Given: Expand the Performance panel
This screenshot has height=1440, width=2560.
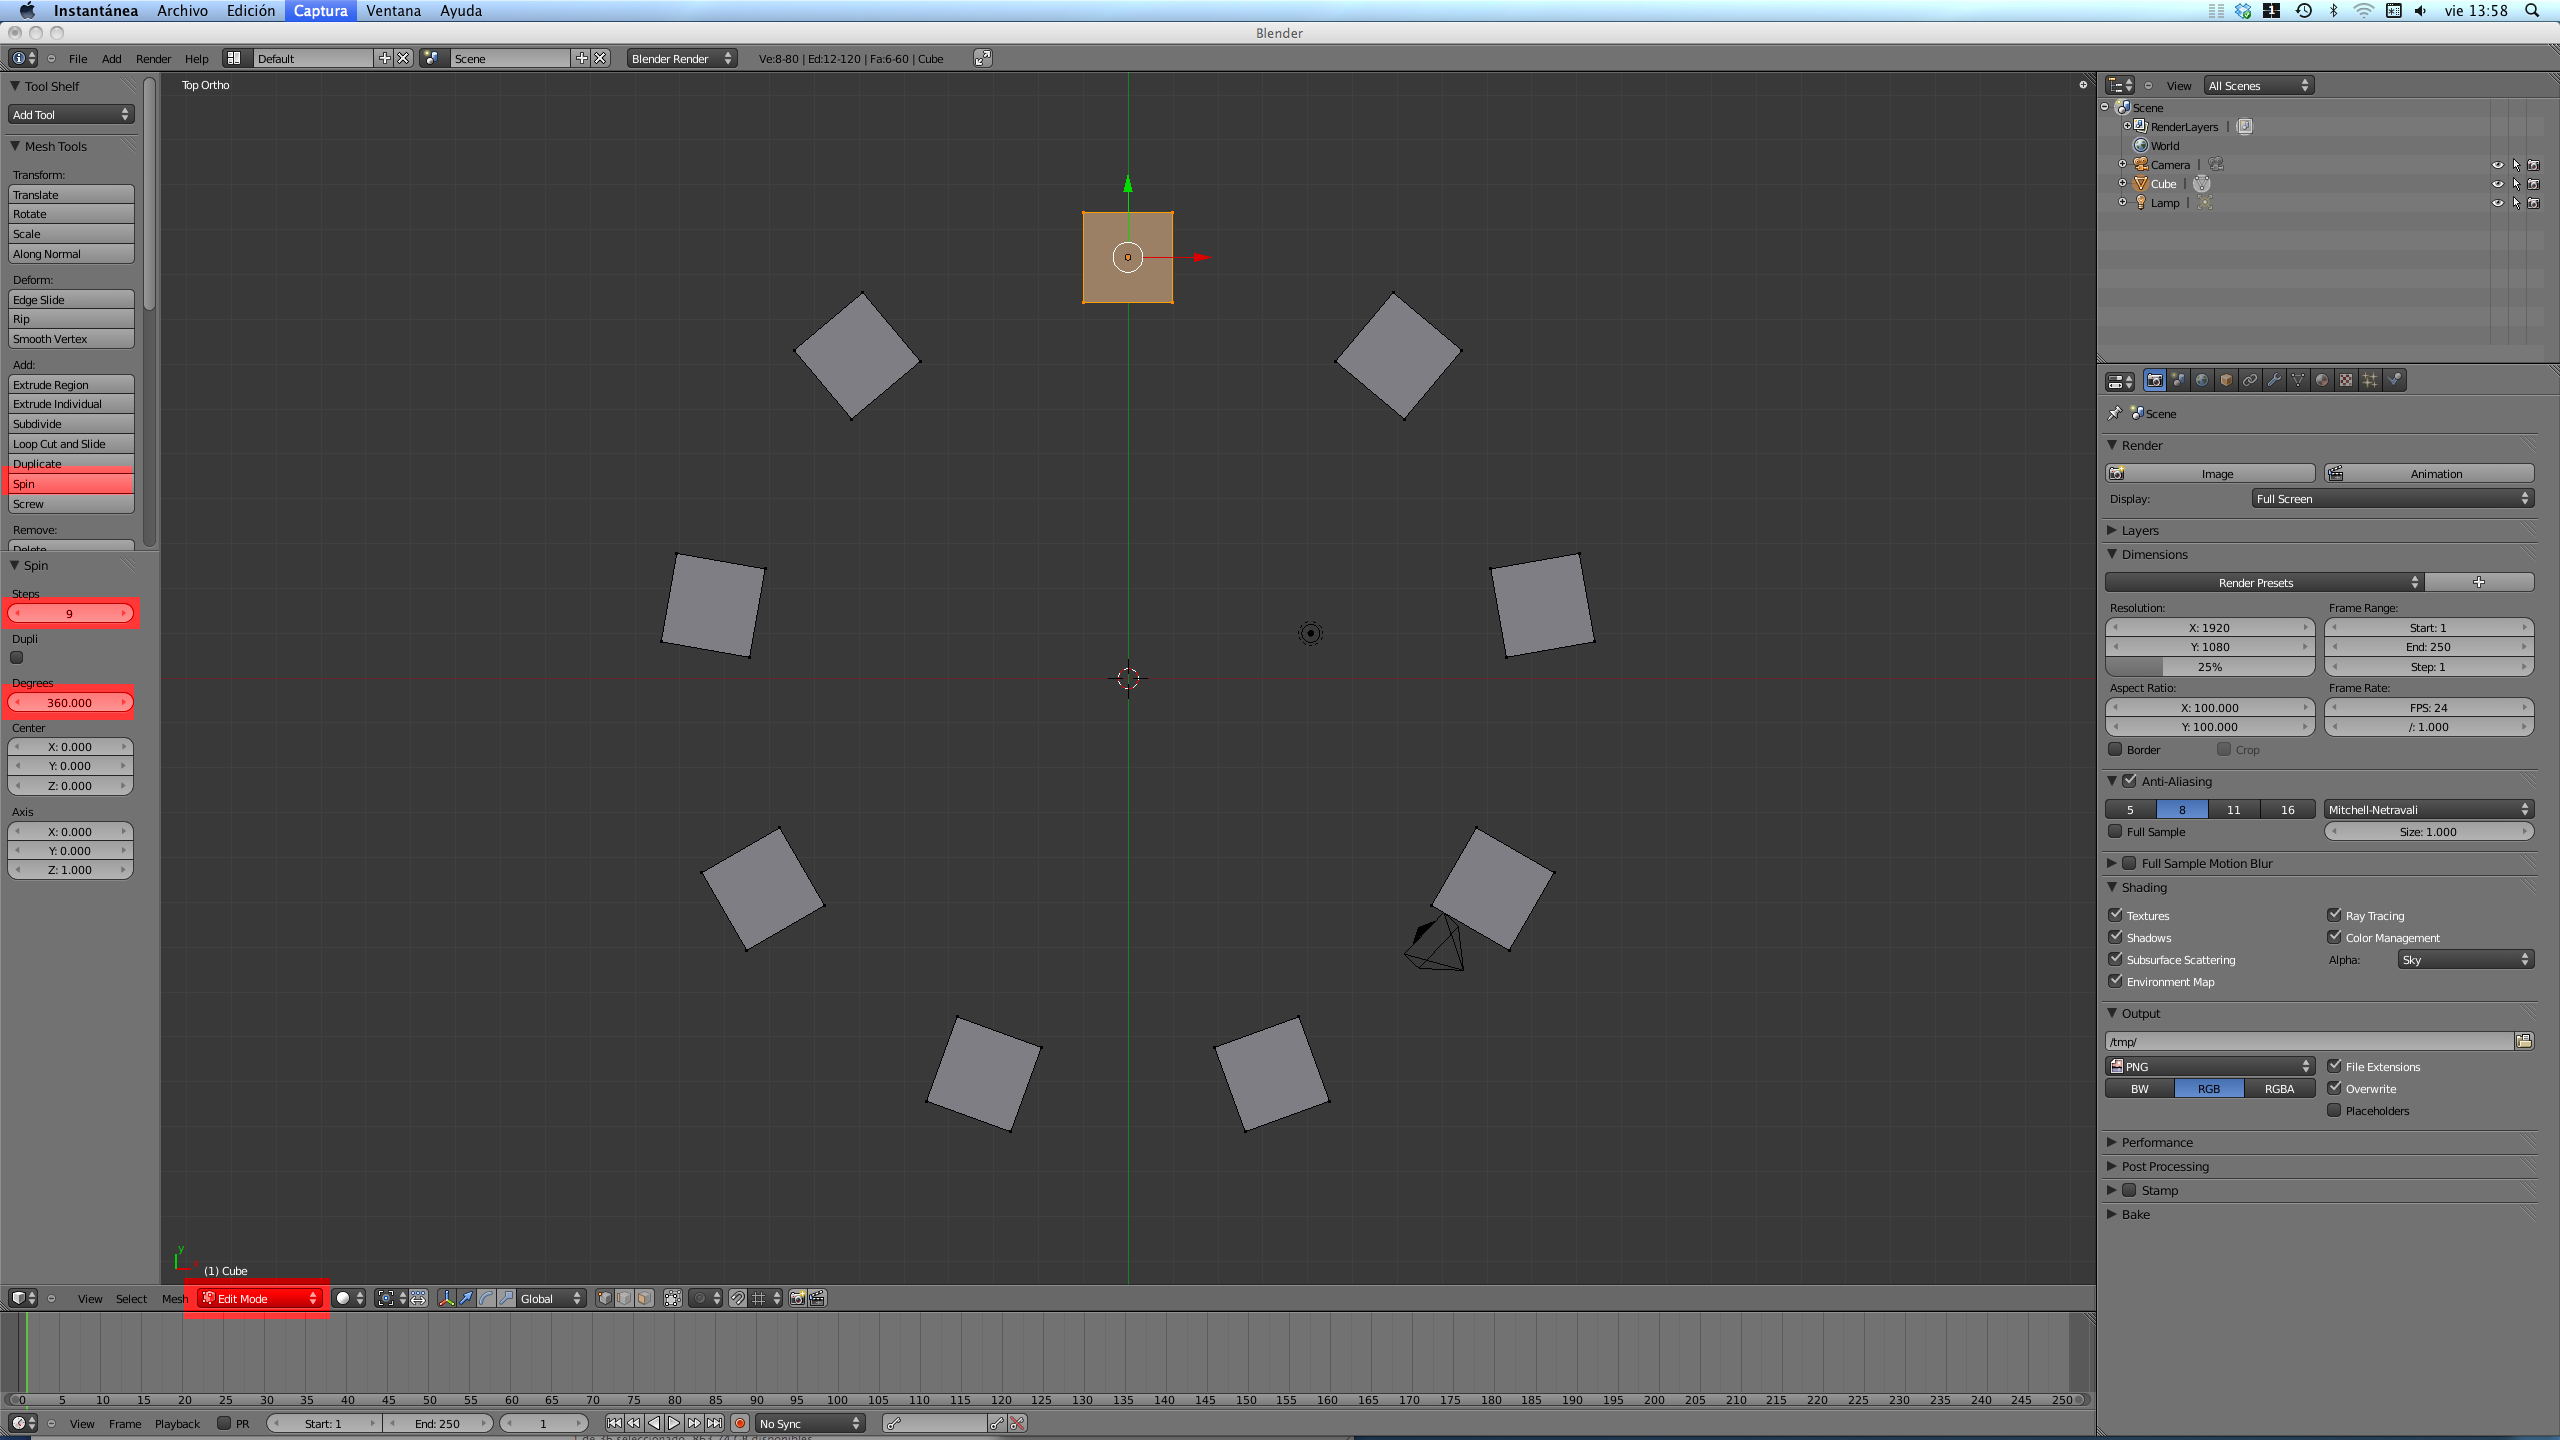Looking at the screenshot, I should coord(2157,1142).
